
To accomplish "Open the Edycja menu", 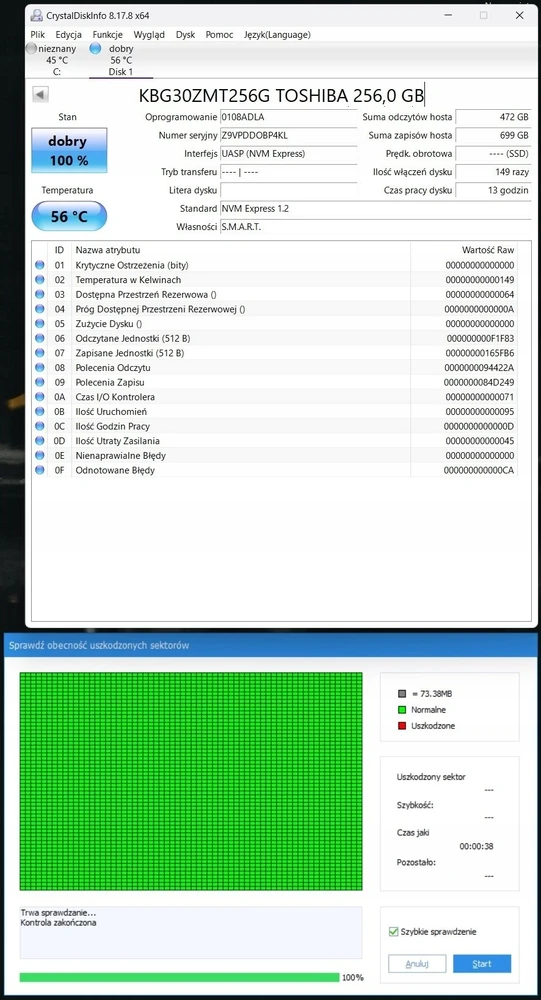I will pos(68,34).
